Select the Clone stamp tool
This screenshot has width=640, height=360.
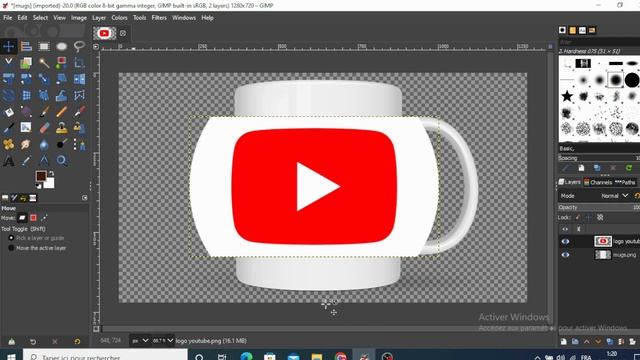tap(62, 128)
